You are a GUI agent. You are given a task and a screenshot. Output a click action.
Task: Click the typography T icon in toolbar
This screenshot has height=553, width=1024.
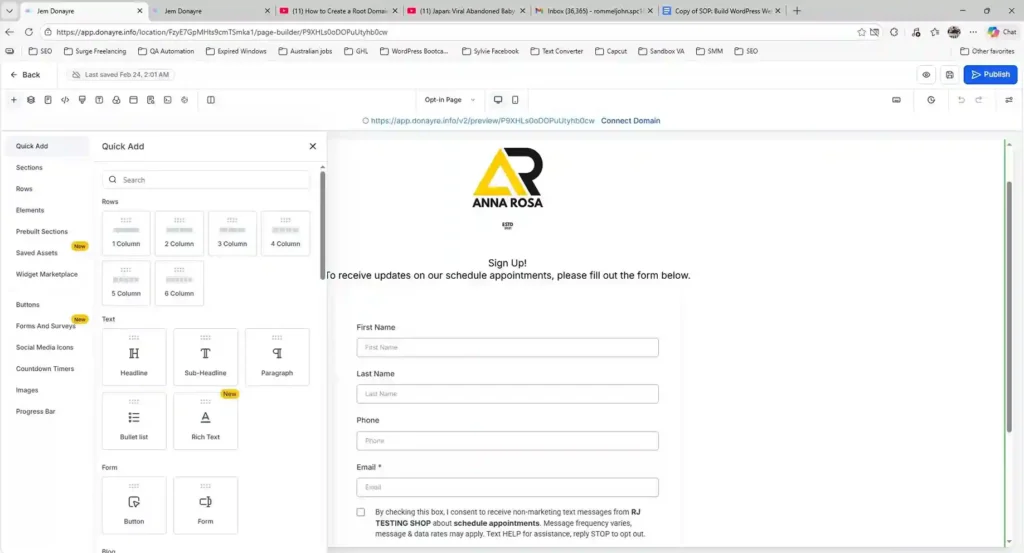(x=99, y=100)
